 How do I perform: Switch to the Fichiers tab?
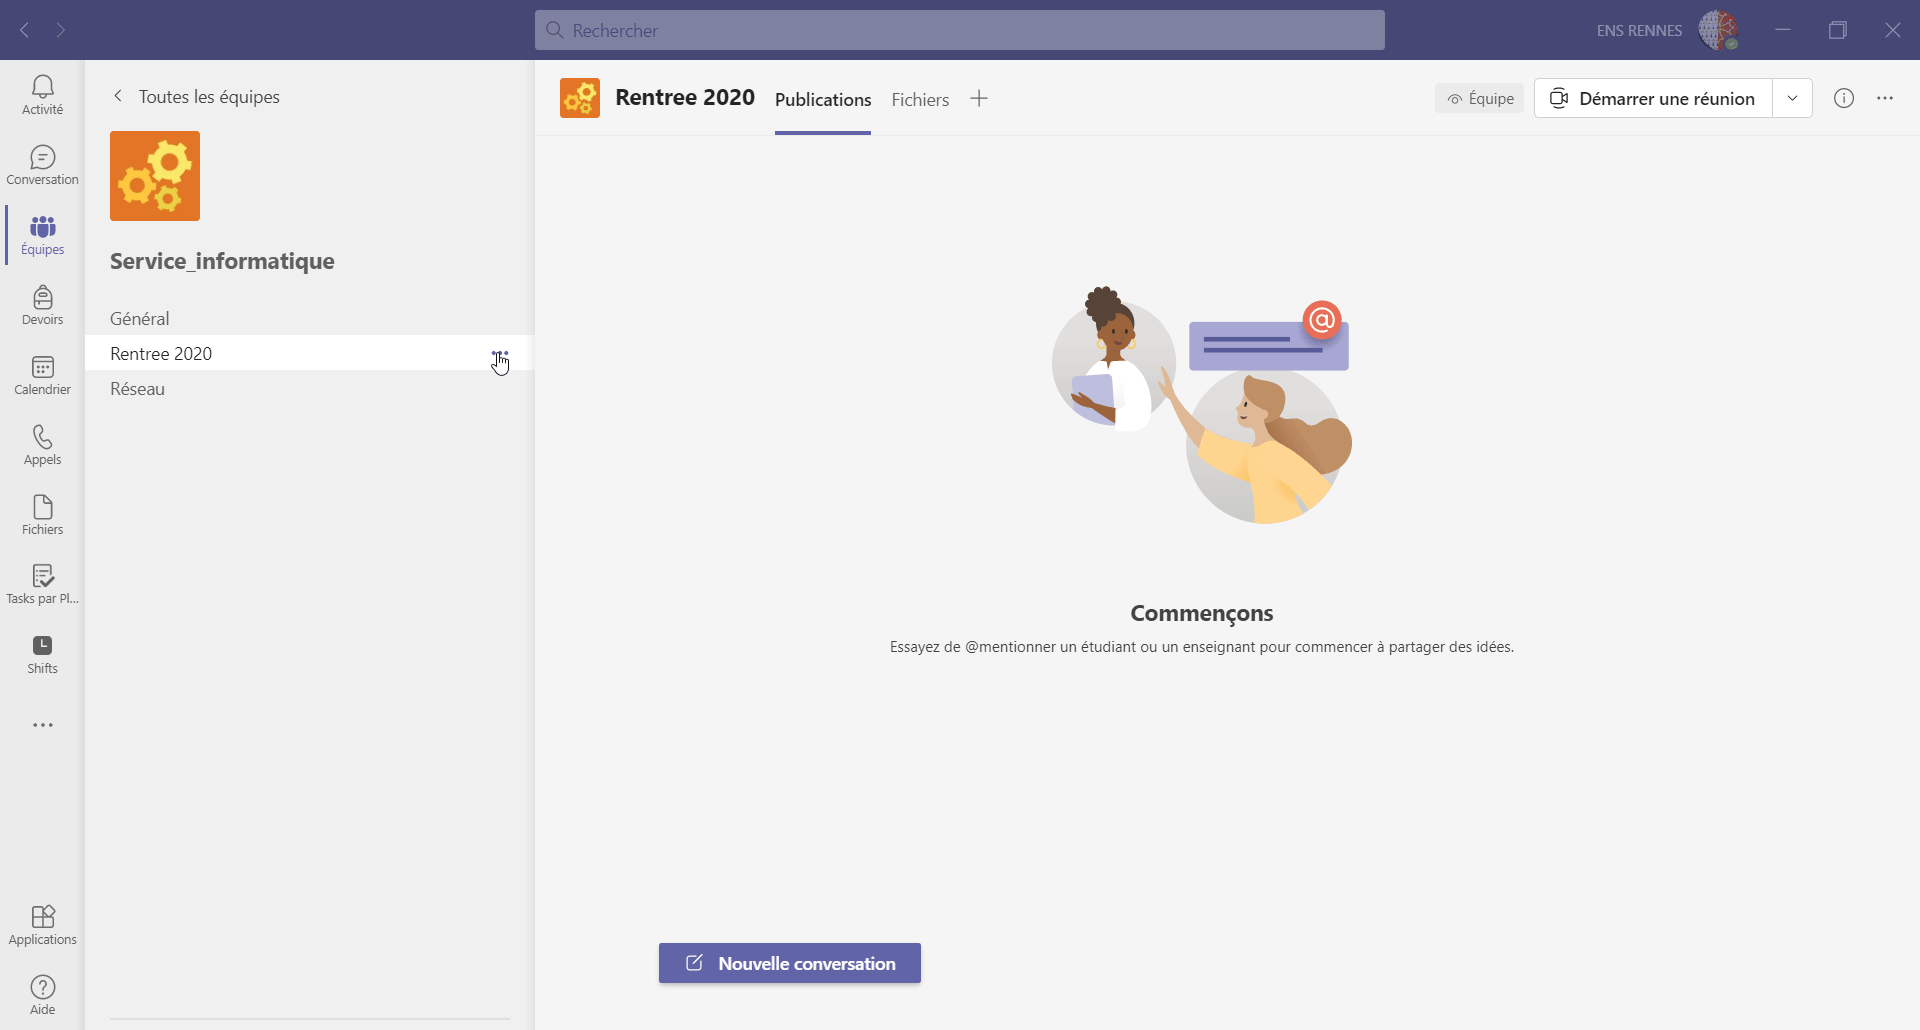pos(919,100)
